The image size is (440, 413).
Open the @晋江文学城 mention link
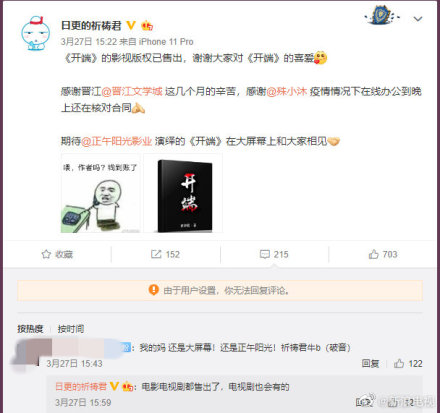(132, 91)
